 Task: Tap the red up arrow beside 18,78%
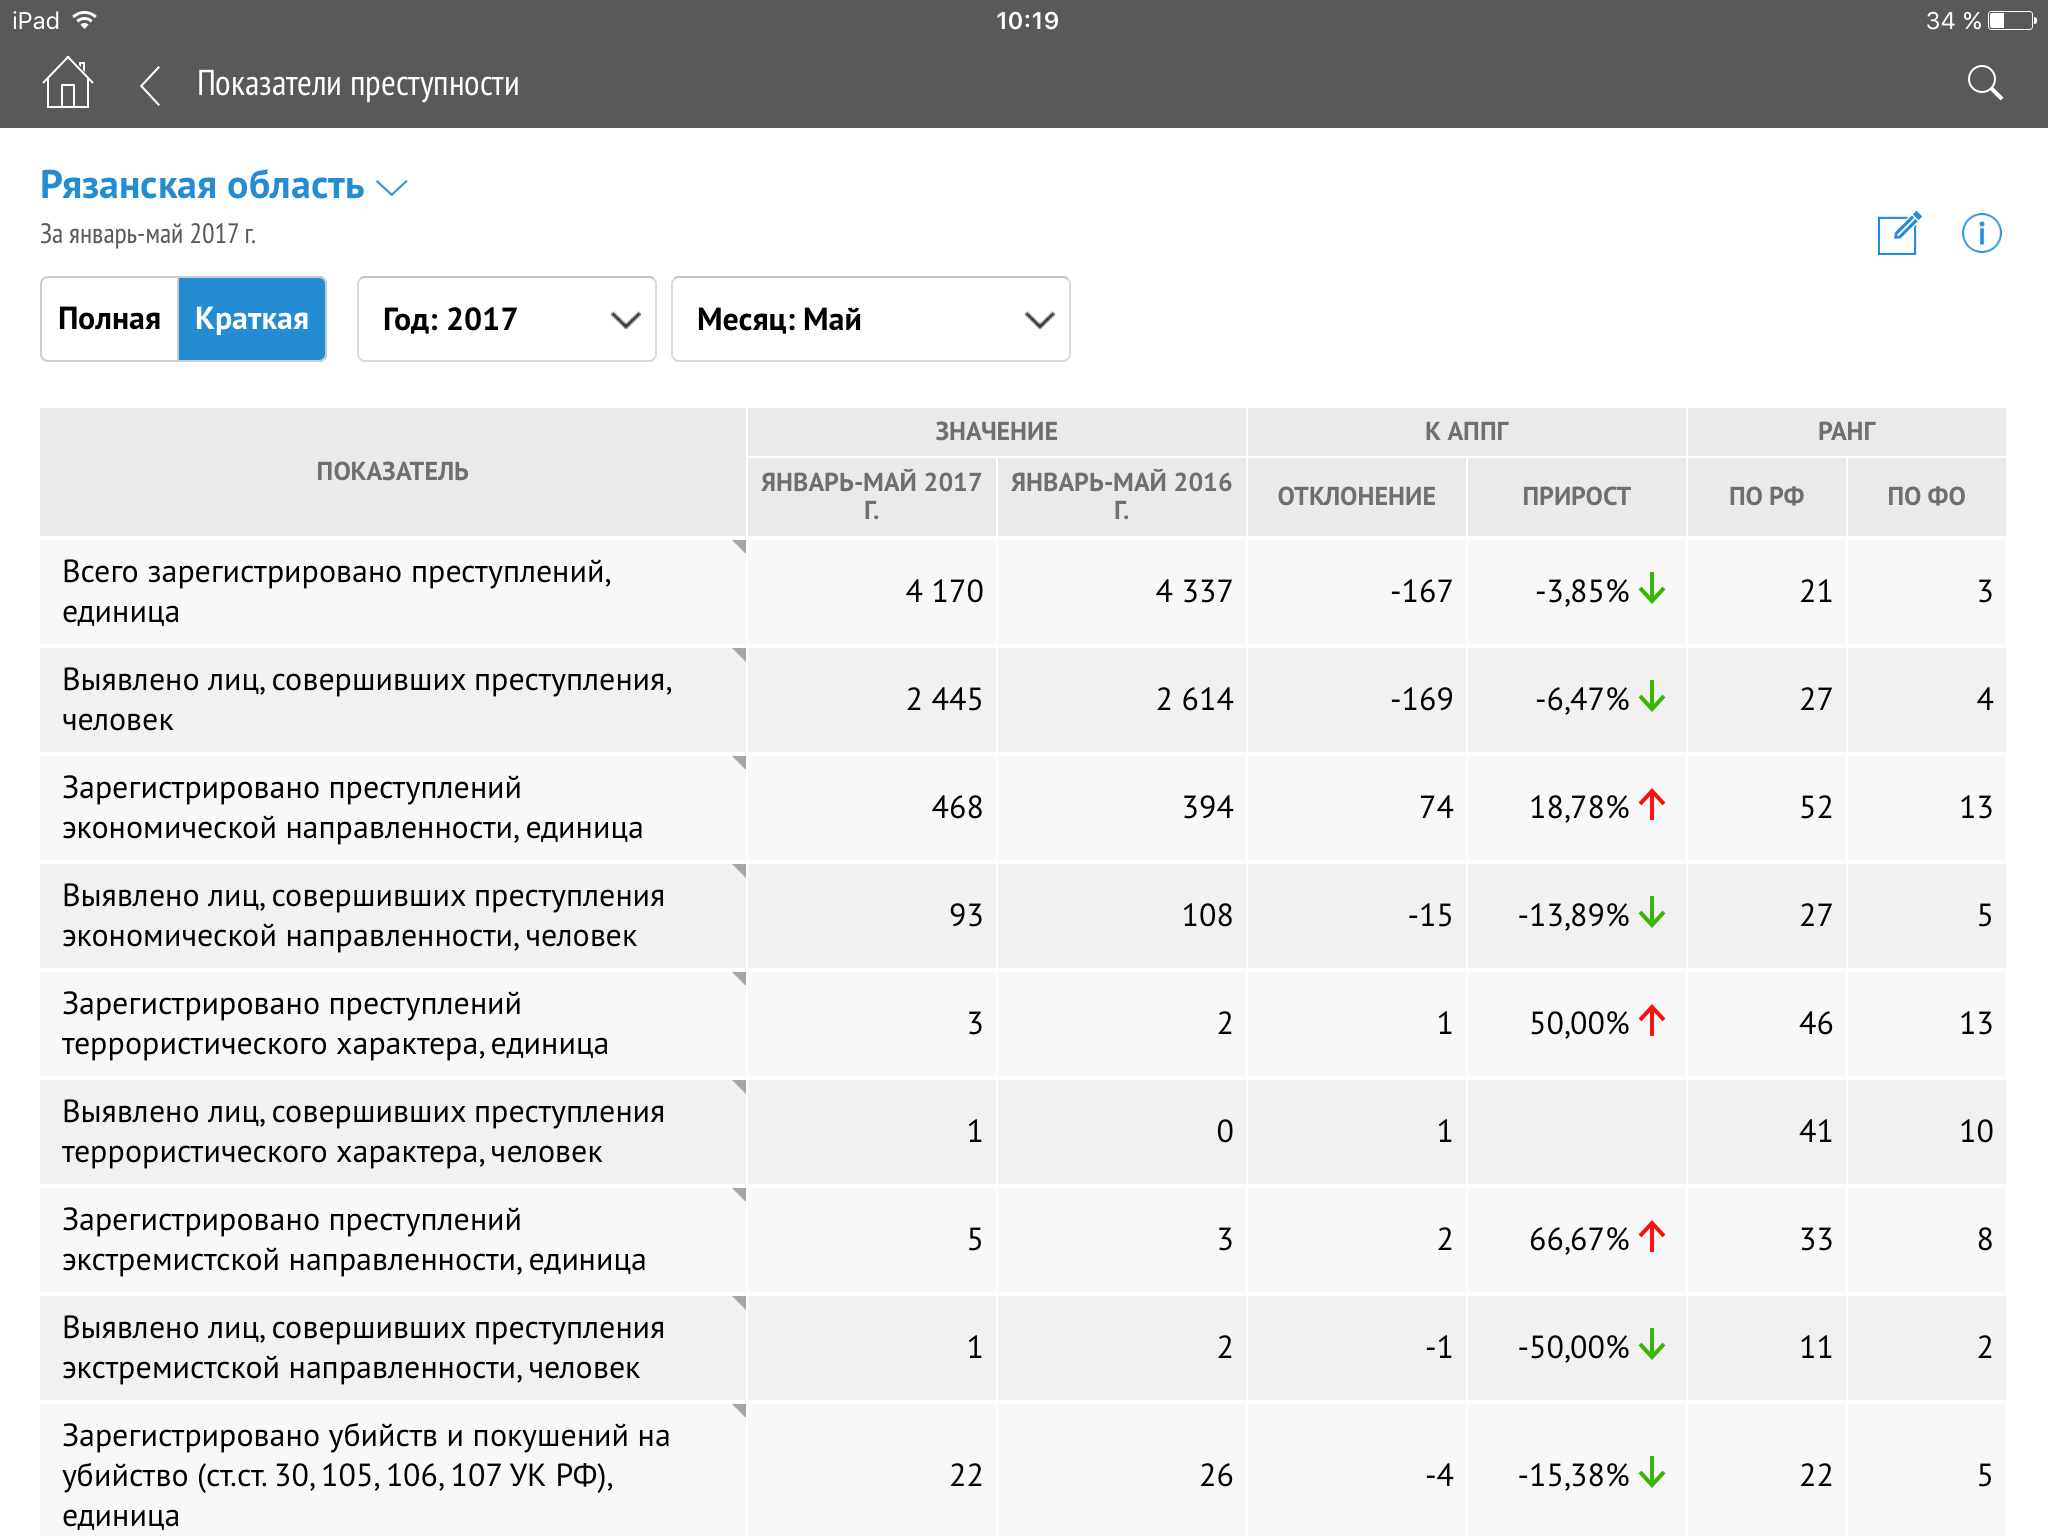(1652, 805)
